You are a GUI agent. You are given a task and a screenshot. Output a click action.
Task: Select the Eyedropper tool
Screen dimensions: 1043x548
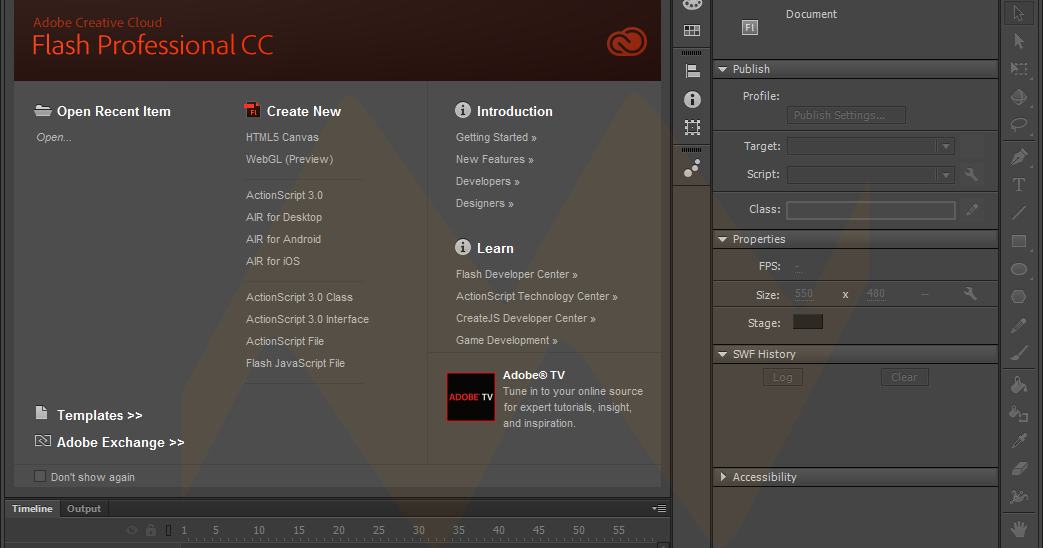(1018, 441)
